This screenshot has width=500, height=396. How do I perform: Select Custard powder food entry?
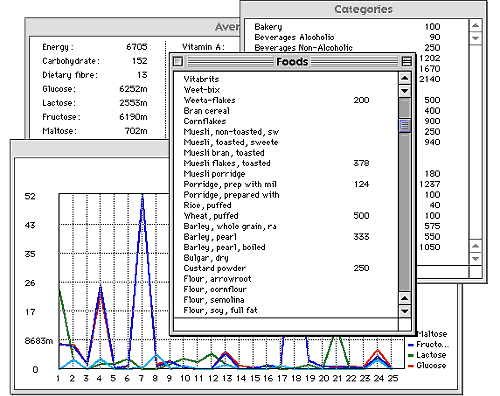click(276, 268)
